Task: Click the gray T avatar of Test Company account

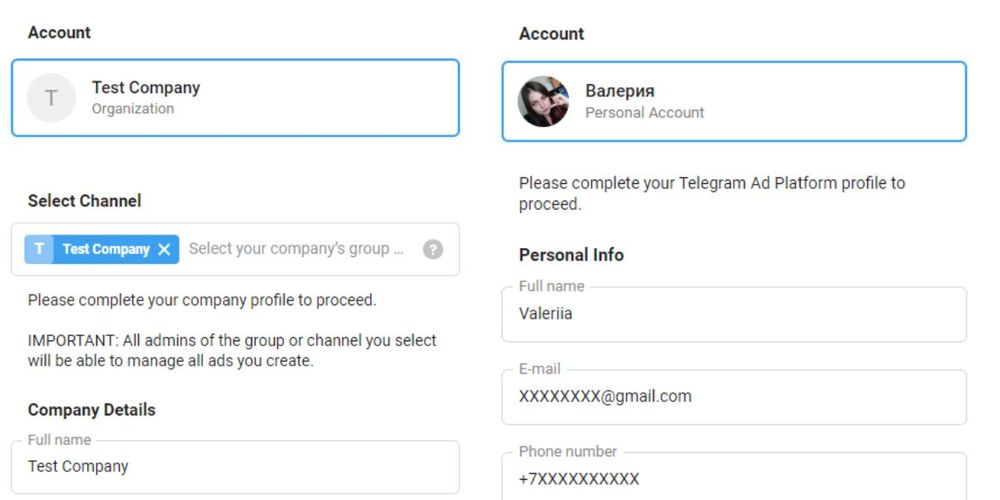Action: pos(51,98)
